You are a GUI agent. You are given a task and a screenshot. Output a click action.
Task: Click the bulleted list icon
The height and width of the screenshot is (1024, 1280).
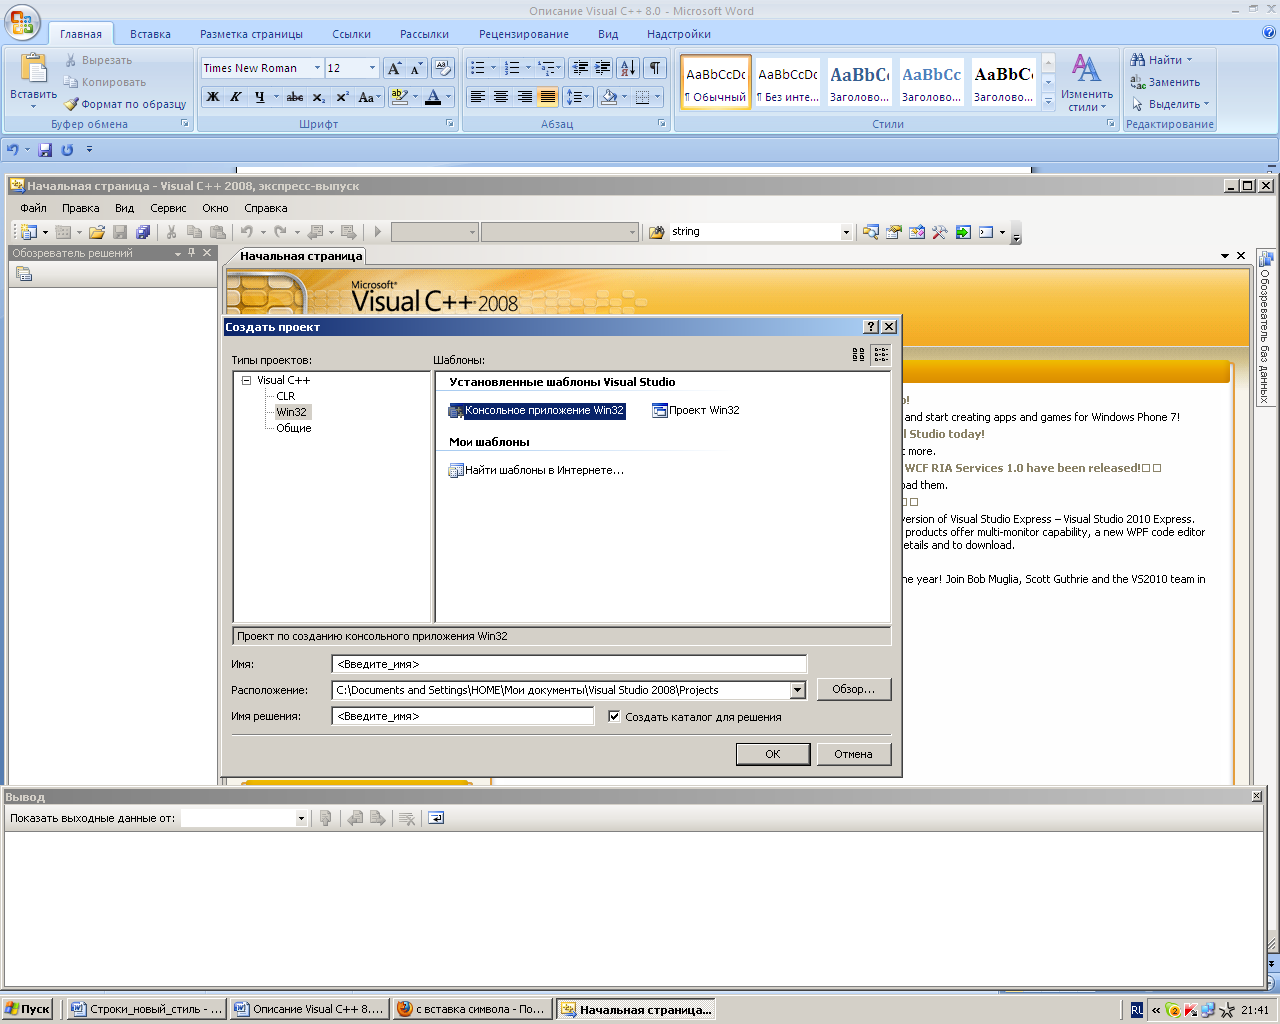(478, 68)
